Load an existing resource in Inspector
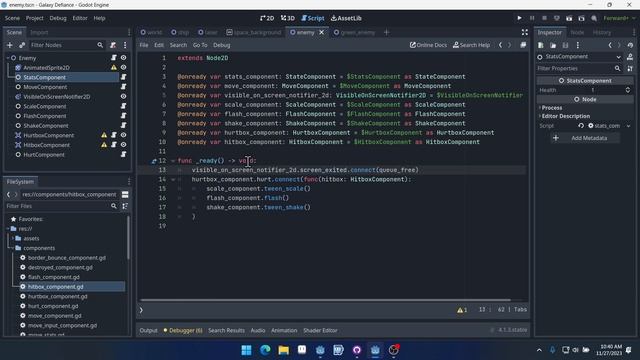 553,45
